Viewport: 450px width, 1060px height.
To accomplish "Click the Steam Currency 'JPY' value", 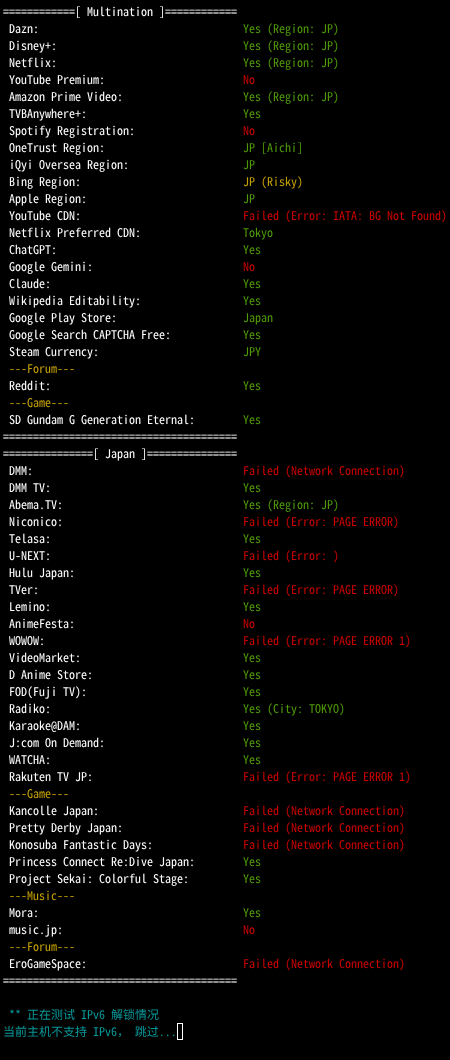I will (252, 352).
